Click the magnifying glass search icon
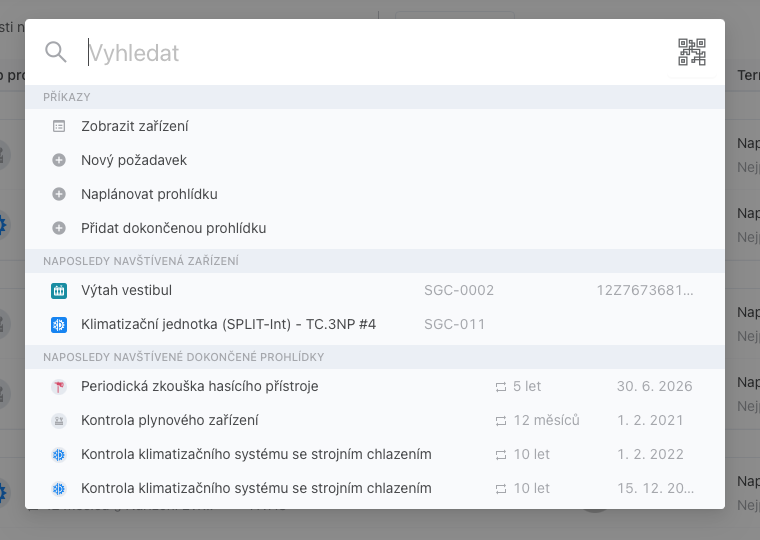This screenshot has height=540, width=760. click(x=56, y=52)
